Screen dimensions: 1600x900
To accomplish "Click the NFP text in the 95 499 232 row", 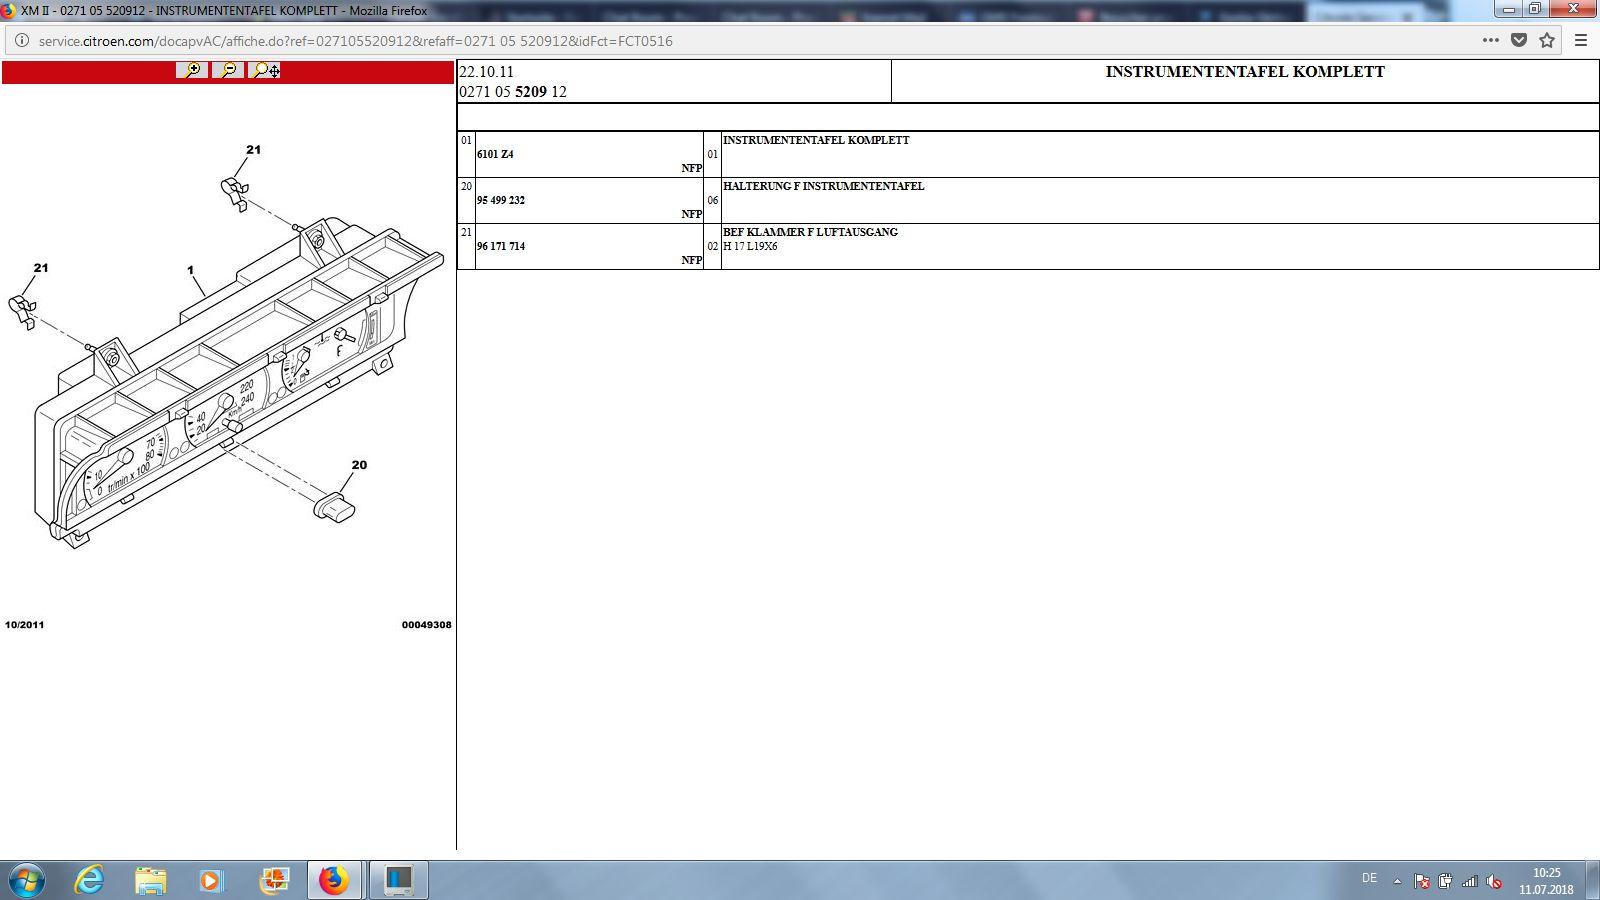I will click(692, 214).
